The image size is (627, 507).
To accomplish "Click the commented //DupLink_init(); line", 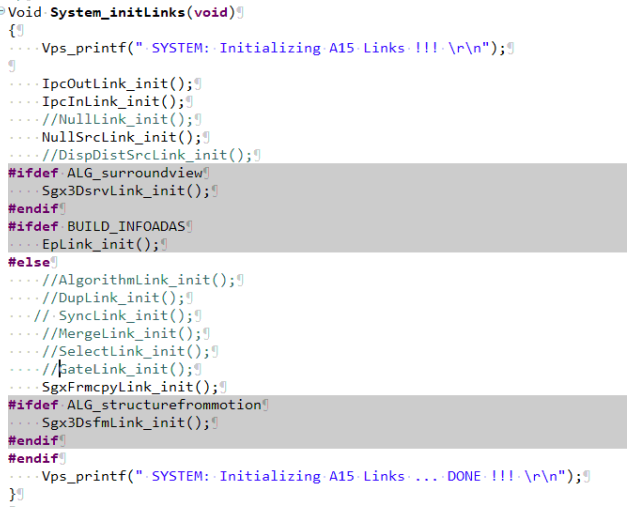I will [x=114, y=298].
